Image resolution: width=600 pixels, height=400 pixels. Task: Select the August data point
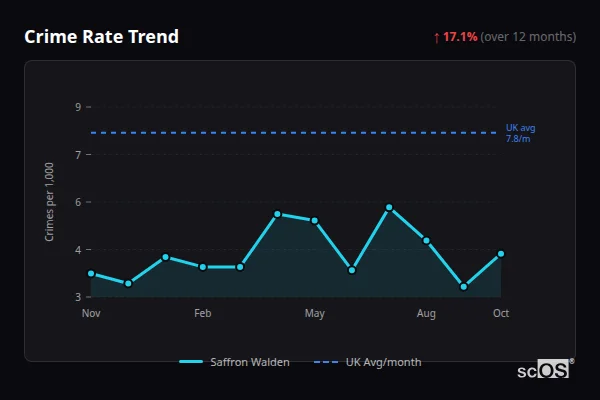click(x=426, y=240)
